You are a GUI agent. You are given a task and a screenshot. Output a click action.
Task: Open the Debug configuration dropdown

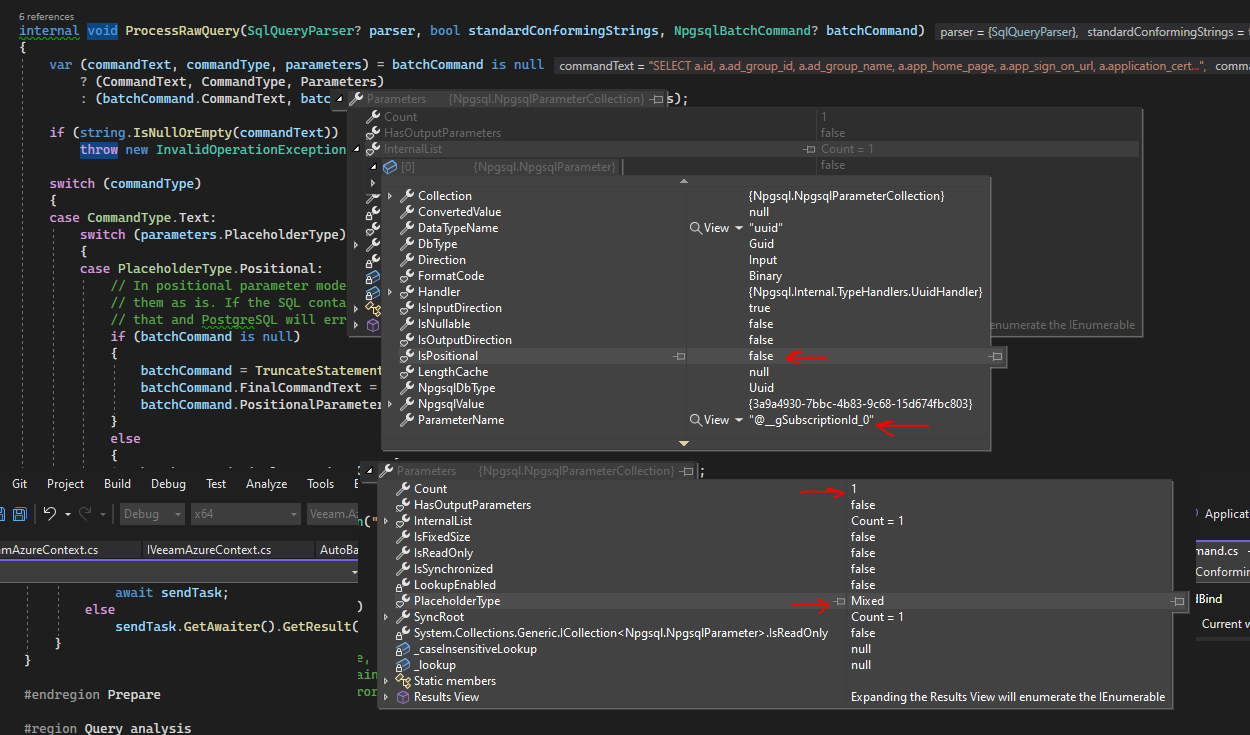coord(153,514)
